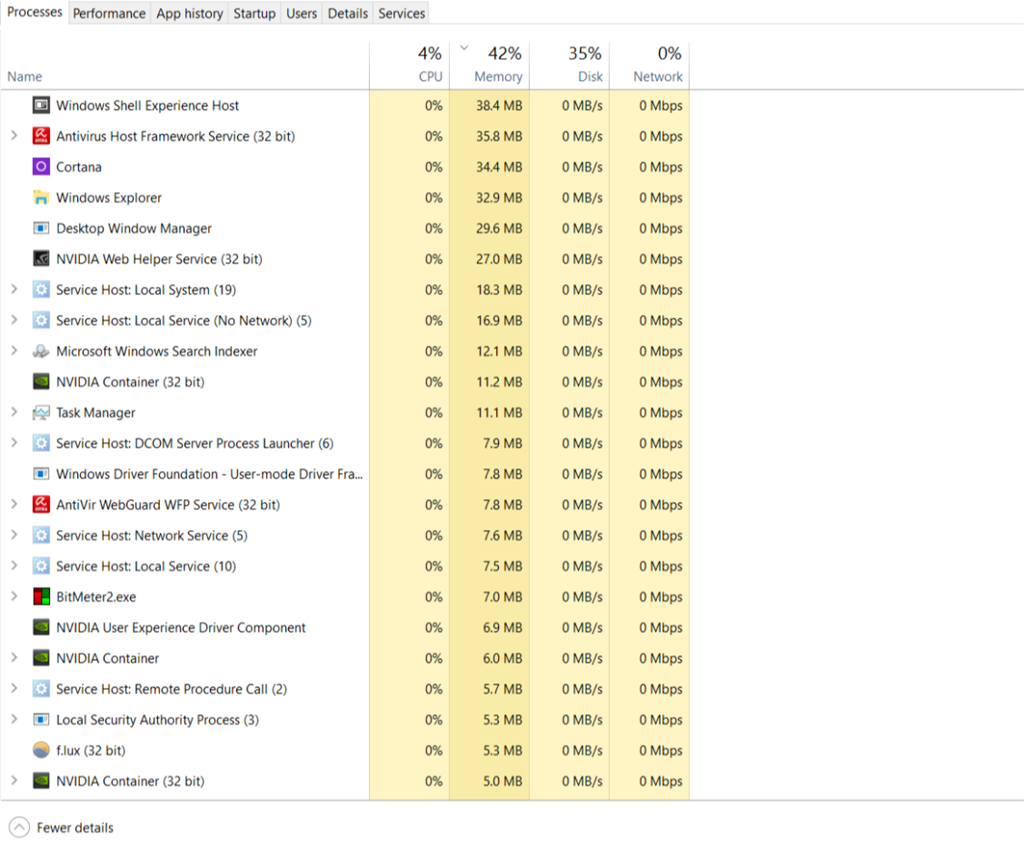1024x846 pixels.
Task: Select the Desktop Window Manager name
Action: (134, 228)
